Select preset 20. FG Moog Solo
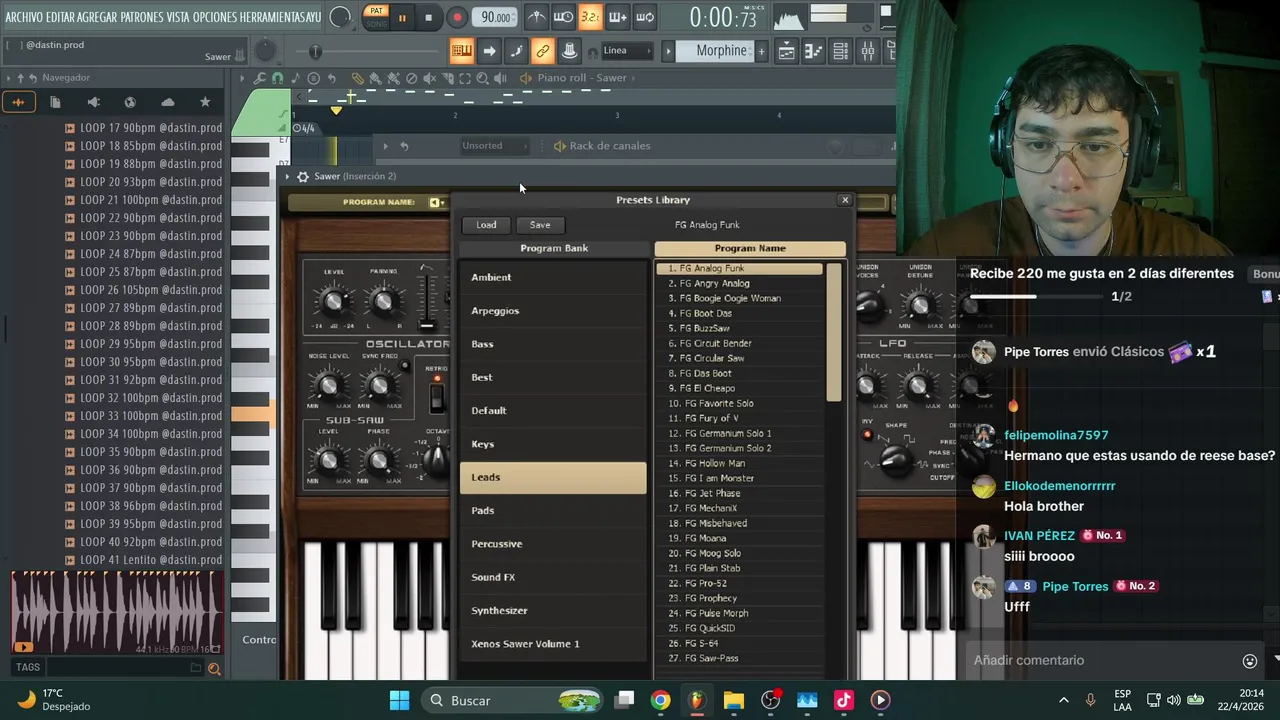This screenshot has height=720, width=1280. click(739, 554)
